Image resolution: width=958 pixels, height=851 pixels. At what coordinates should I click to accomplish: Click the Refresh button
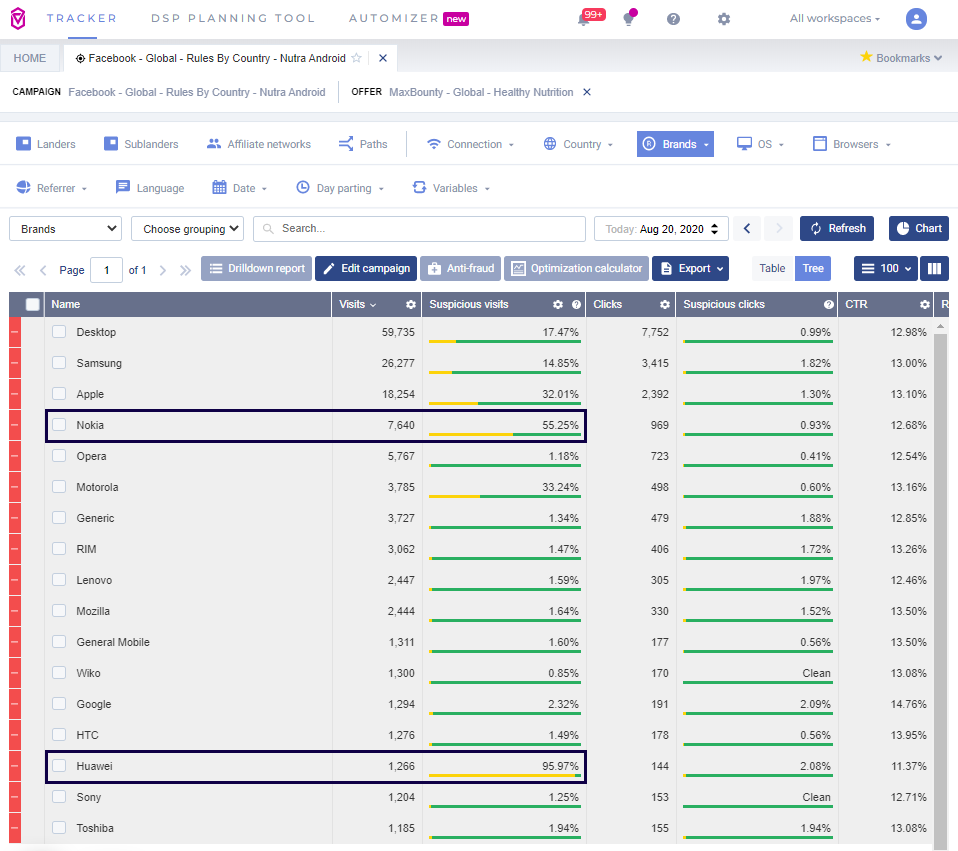coord(837,228)
